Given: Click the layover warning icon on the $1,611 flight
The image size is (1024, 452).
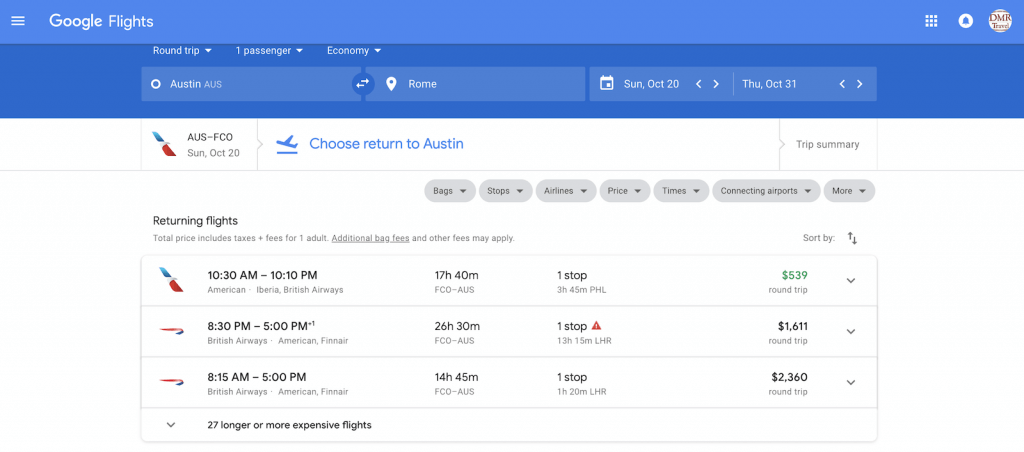Looking at the screenshot, I should pyautogui.click(x=596, y=325).
